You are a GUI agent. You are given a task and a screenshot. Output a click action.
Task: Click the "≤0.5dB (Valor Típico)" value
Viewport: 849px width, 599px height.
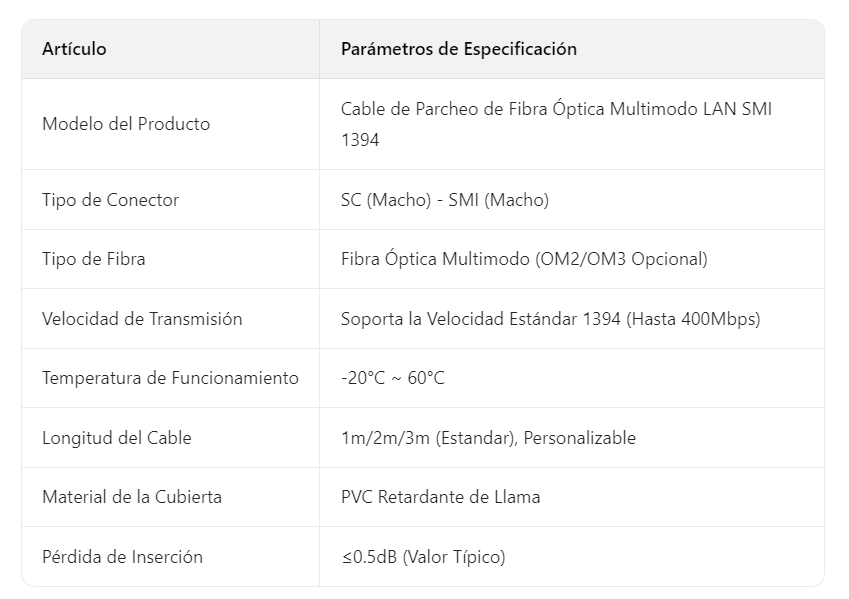pyautogui.click(x=423, y=557)
